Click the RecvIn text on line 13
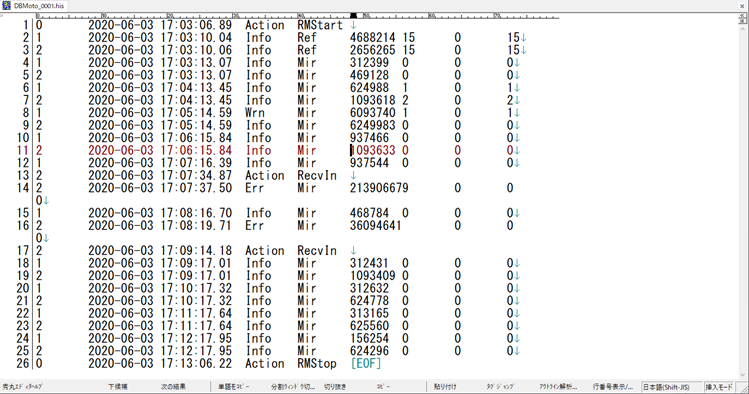This screenshot has width=749, height=394. coord(317,175)
